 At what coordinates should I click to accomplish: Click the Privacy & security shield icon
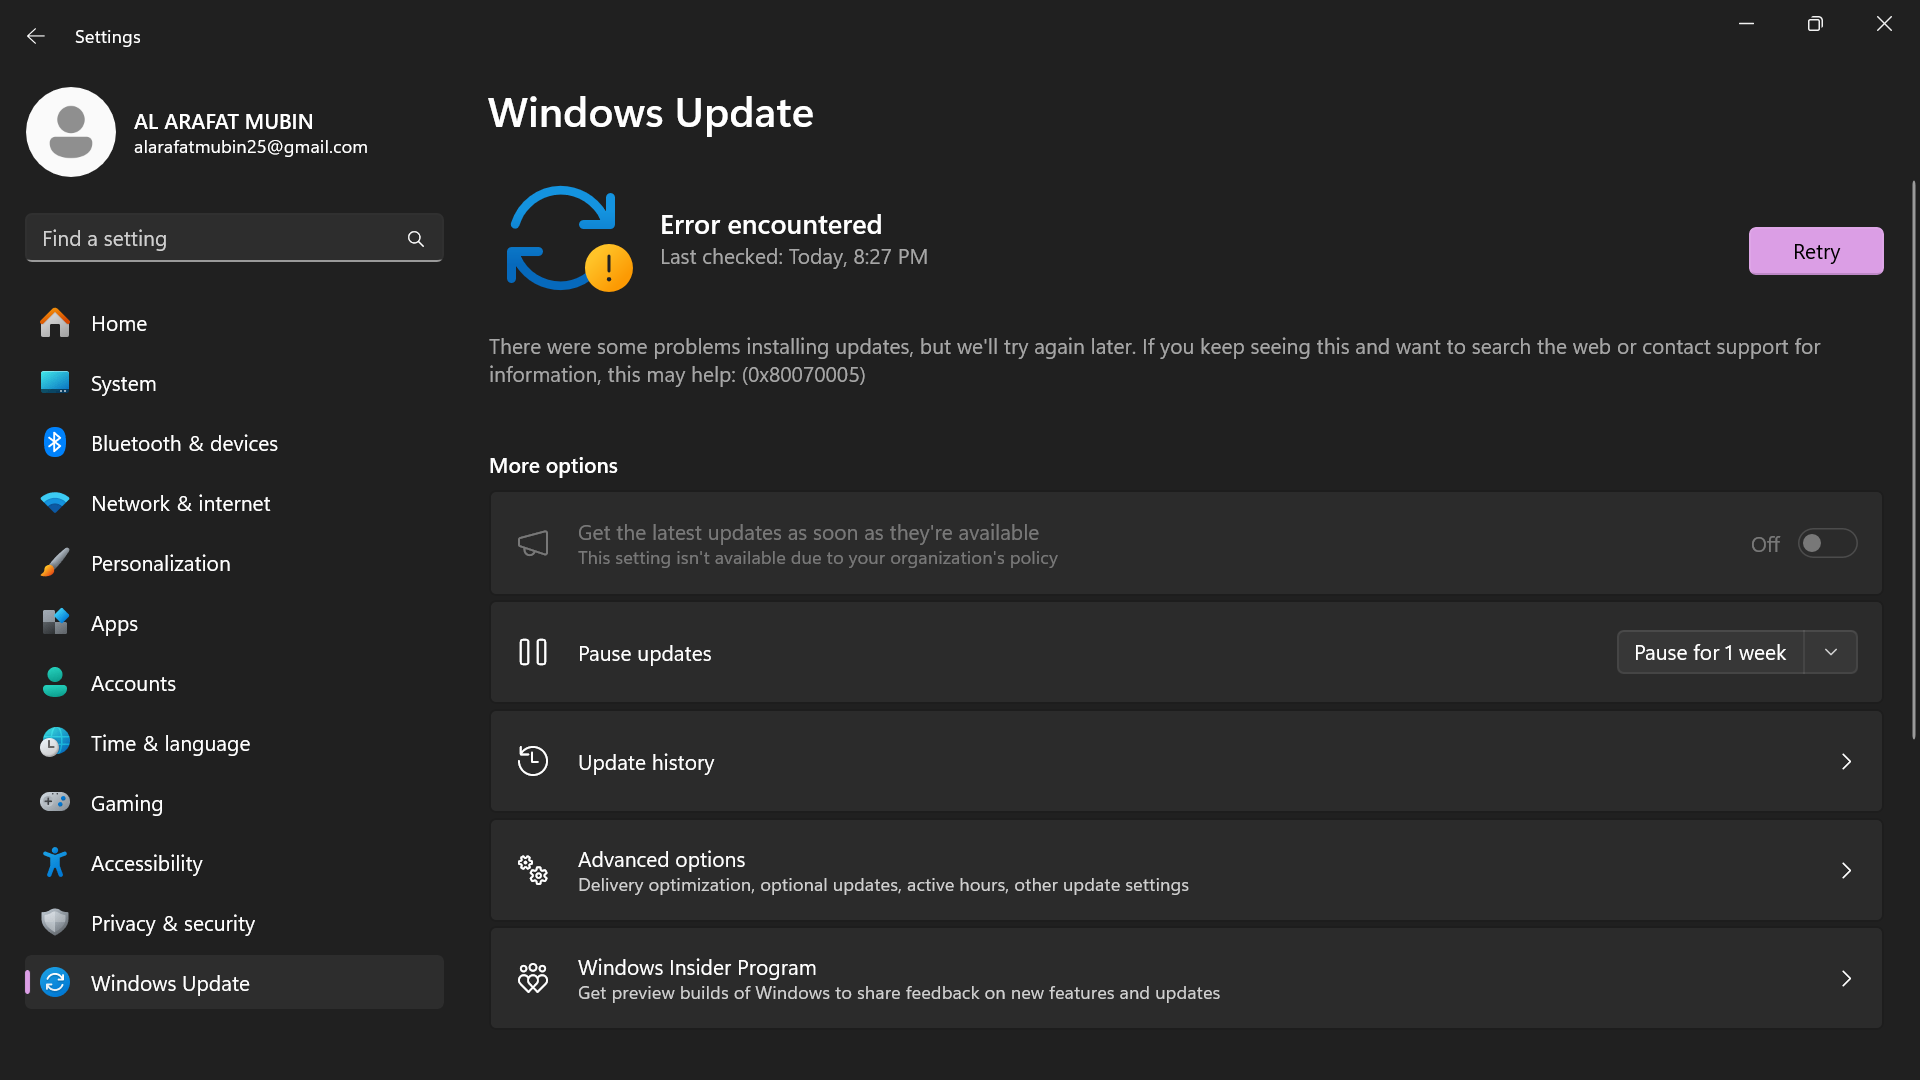click(x=55, y=922)
